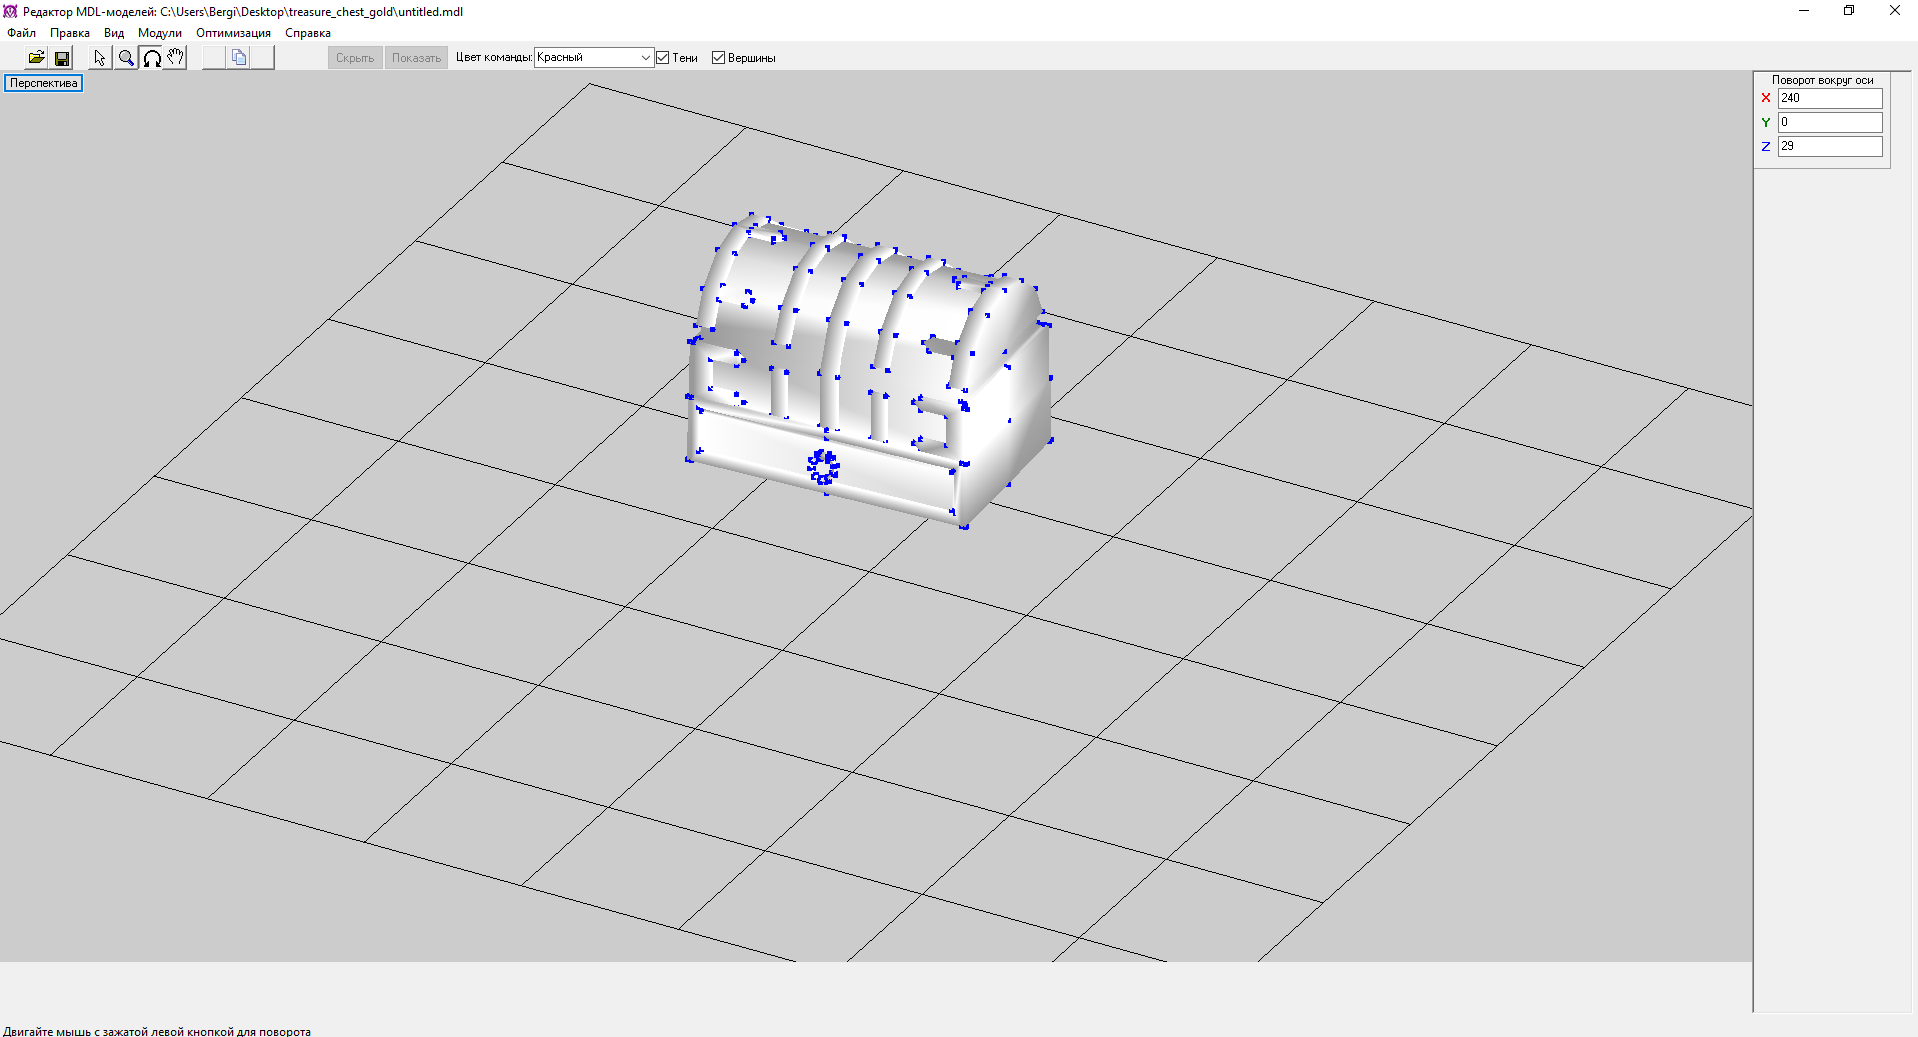This screenshot has width=1918, height=1037.
Task: Click the open file folder icon
Action: click(x=36, y=58)
